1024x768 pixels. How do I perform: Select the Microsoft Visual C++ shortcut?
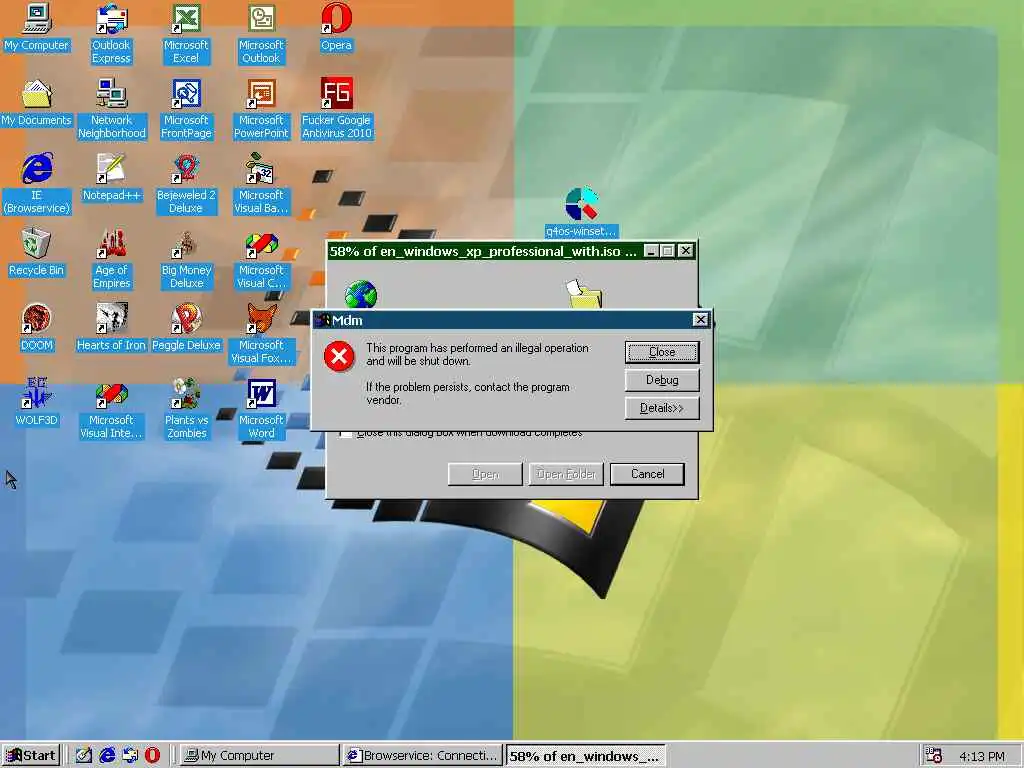point(261,259)
